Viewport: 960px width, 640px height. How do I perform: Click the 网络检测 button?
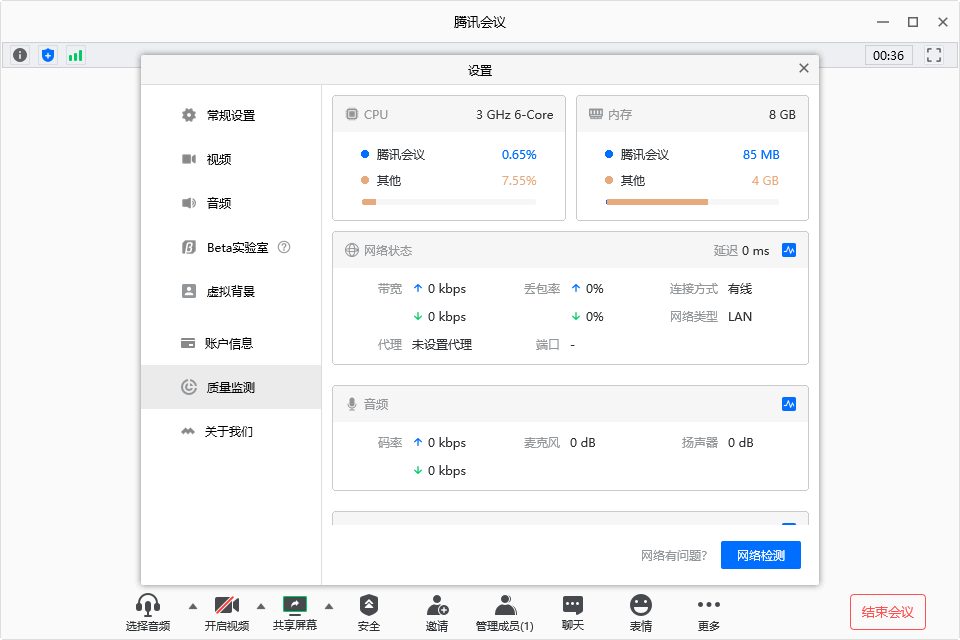760,555
